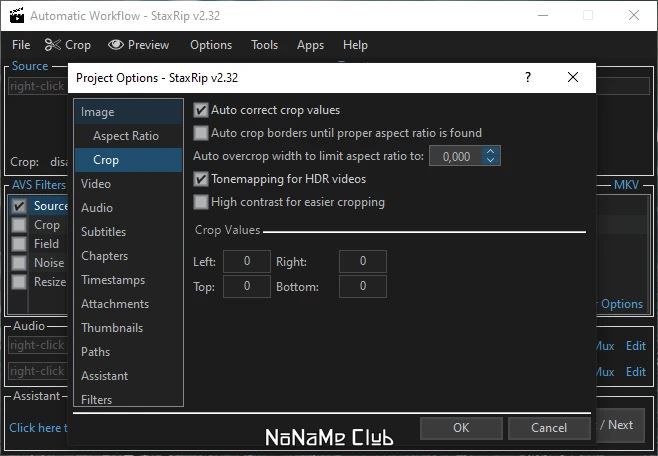Uncheck Tonemapping for HDR videos
Screen dimensions: 658x456
coord(201,179)
